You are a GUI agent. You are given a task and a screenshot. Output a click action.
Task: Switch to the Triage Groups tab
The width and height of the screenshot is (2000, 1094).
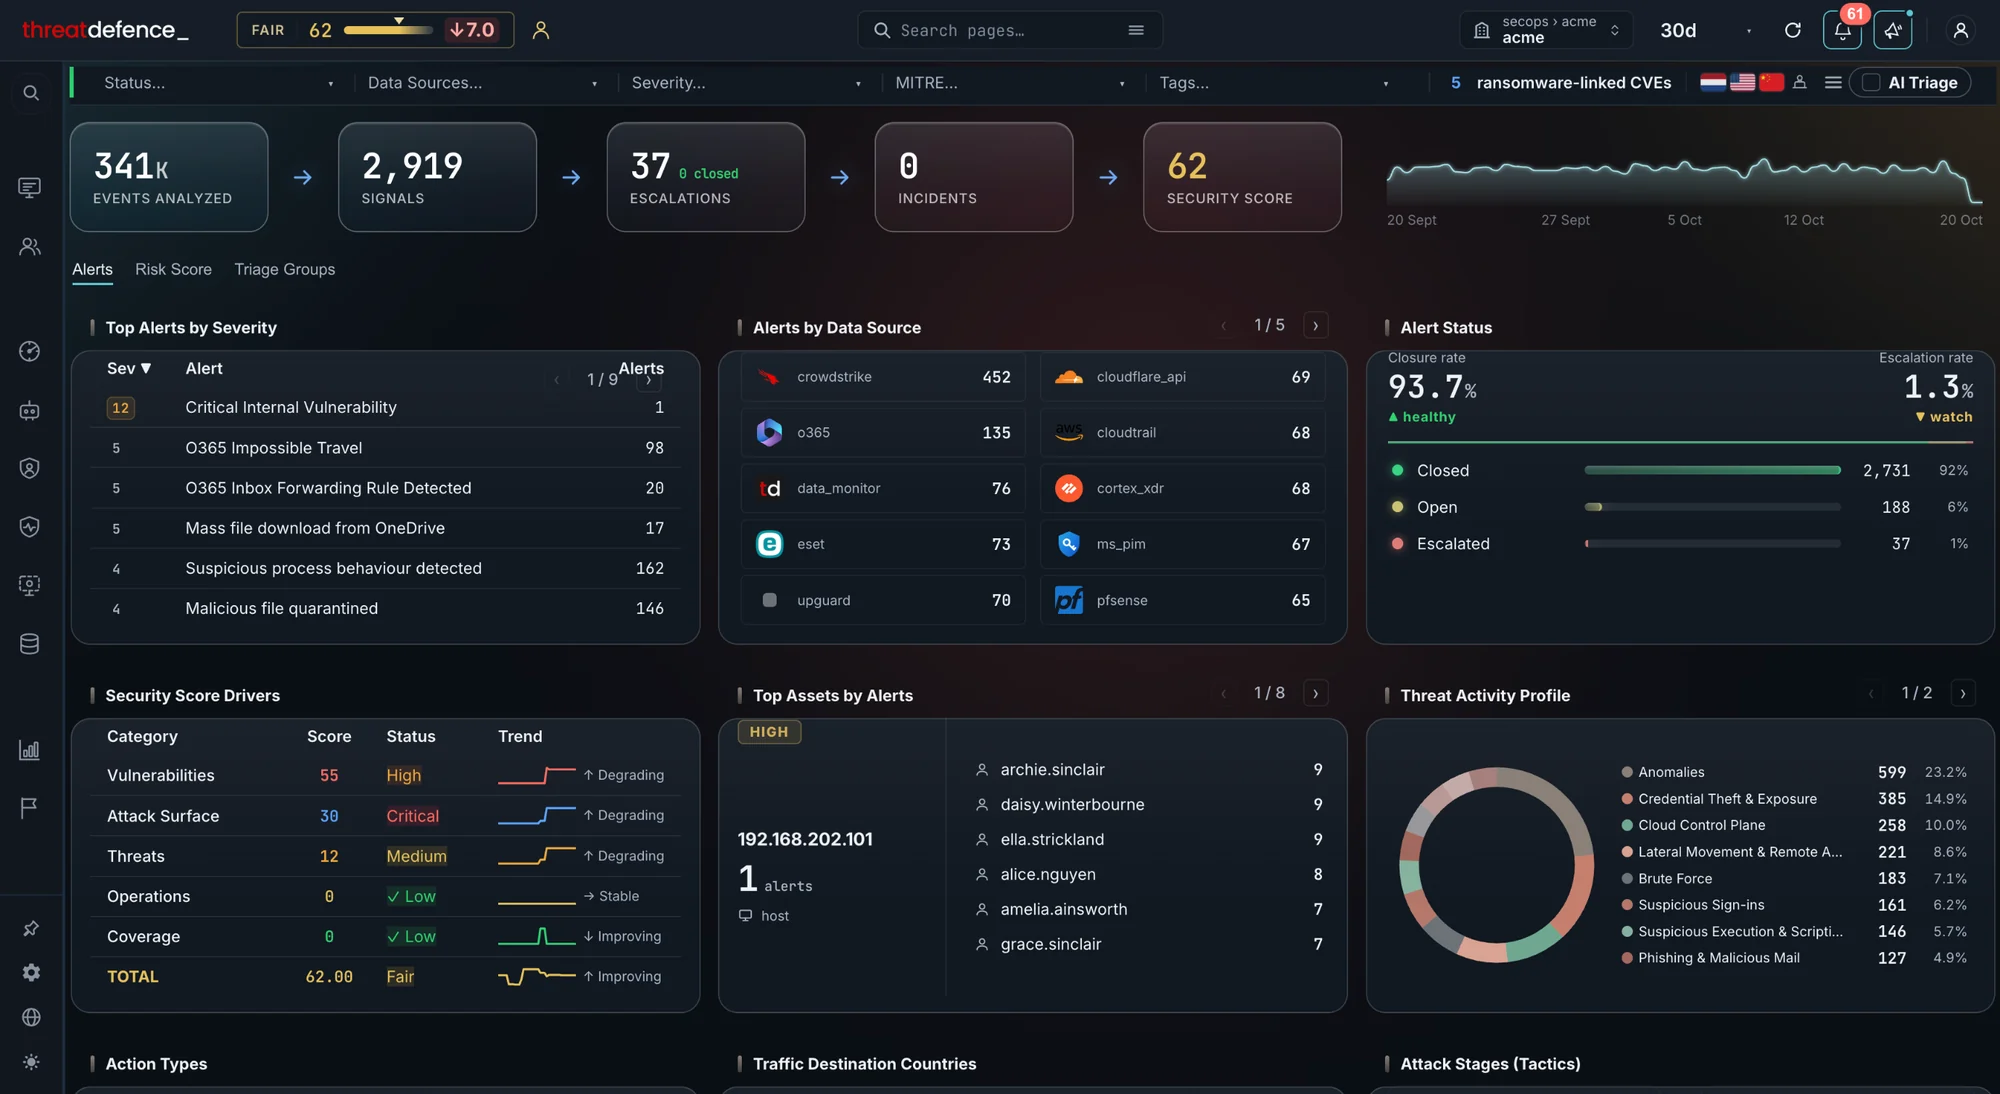pyautogui.click(x=284, y=269)
